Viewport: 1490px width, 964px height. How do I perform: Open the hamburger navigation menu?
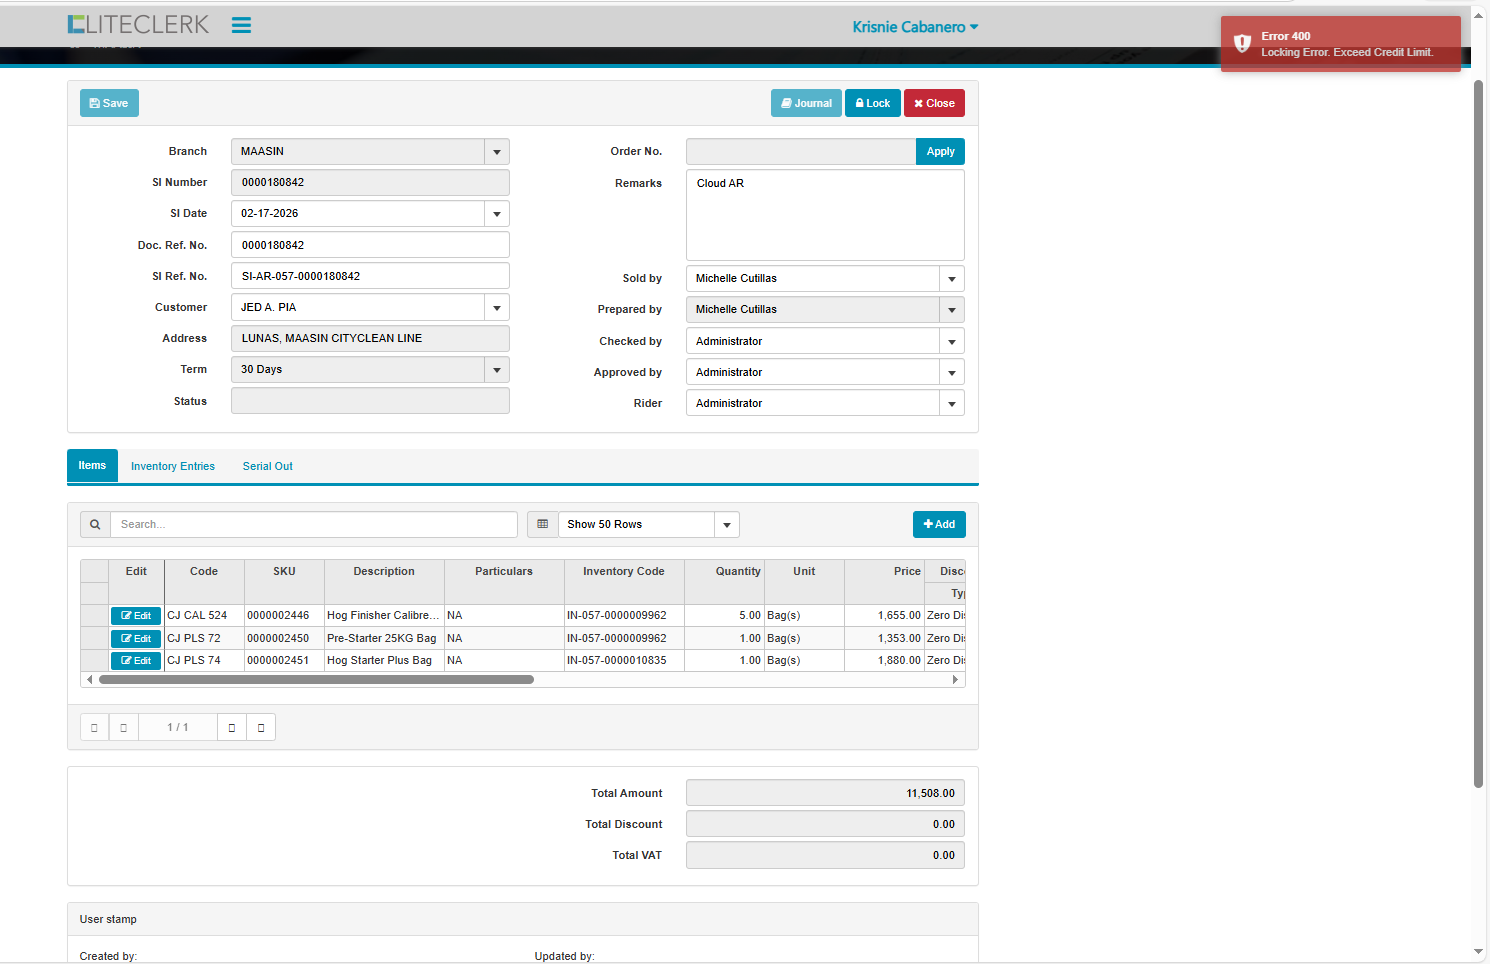pos(241,26)
